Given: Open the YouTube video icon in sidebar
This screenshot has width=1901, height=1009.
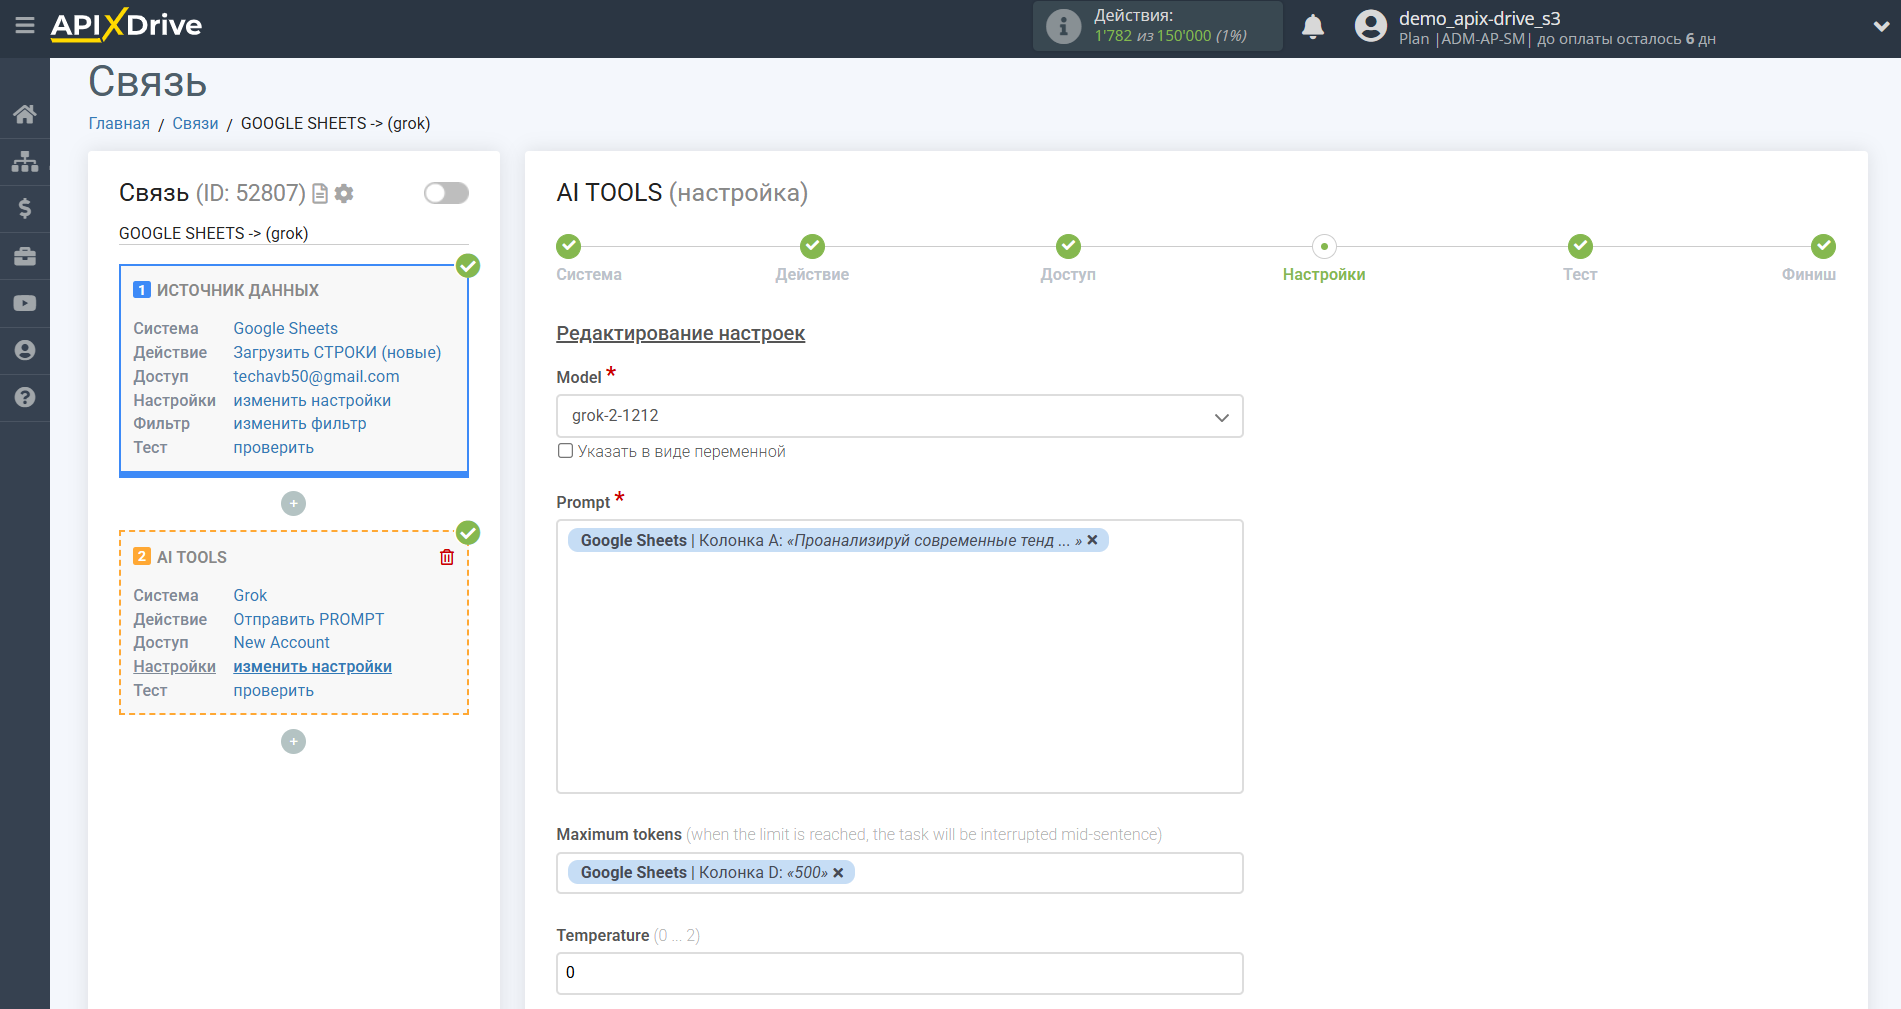Looking at the screenshot, I should (24, 303).
